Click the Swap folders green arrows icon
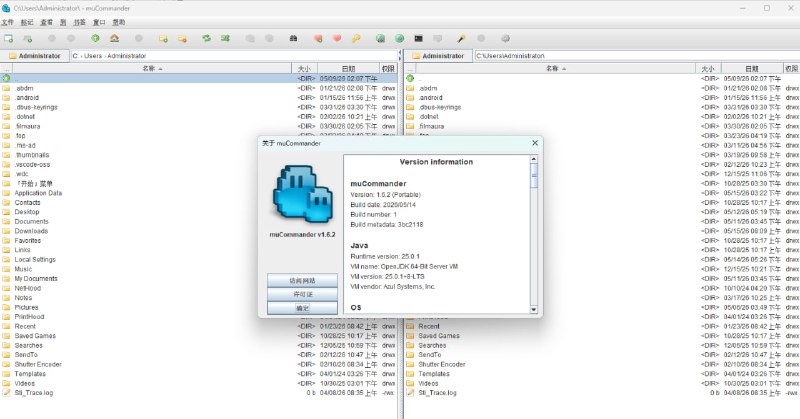 (x=206, y=38)
